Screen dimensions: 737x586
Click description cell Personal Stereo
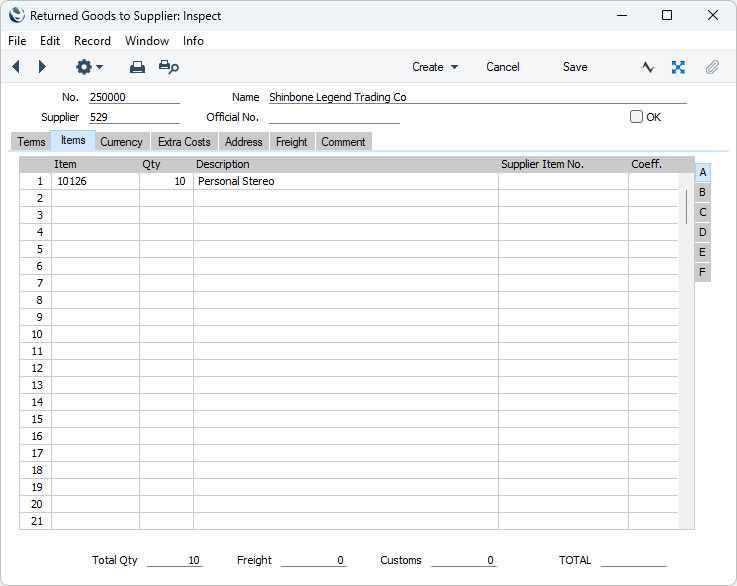[x=346, y=181]
